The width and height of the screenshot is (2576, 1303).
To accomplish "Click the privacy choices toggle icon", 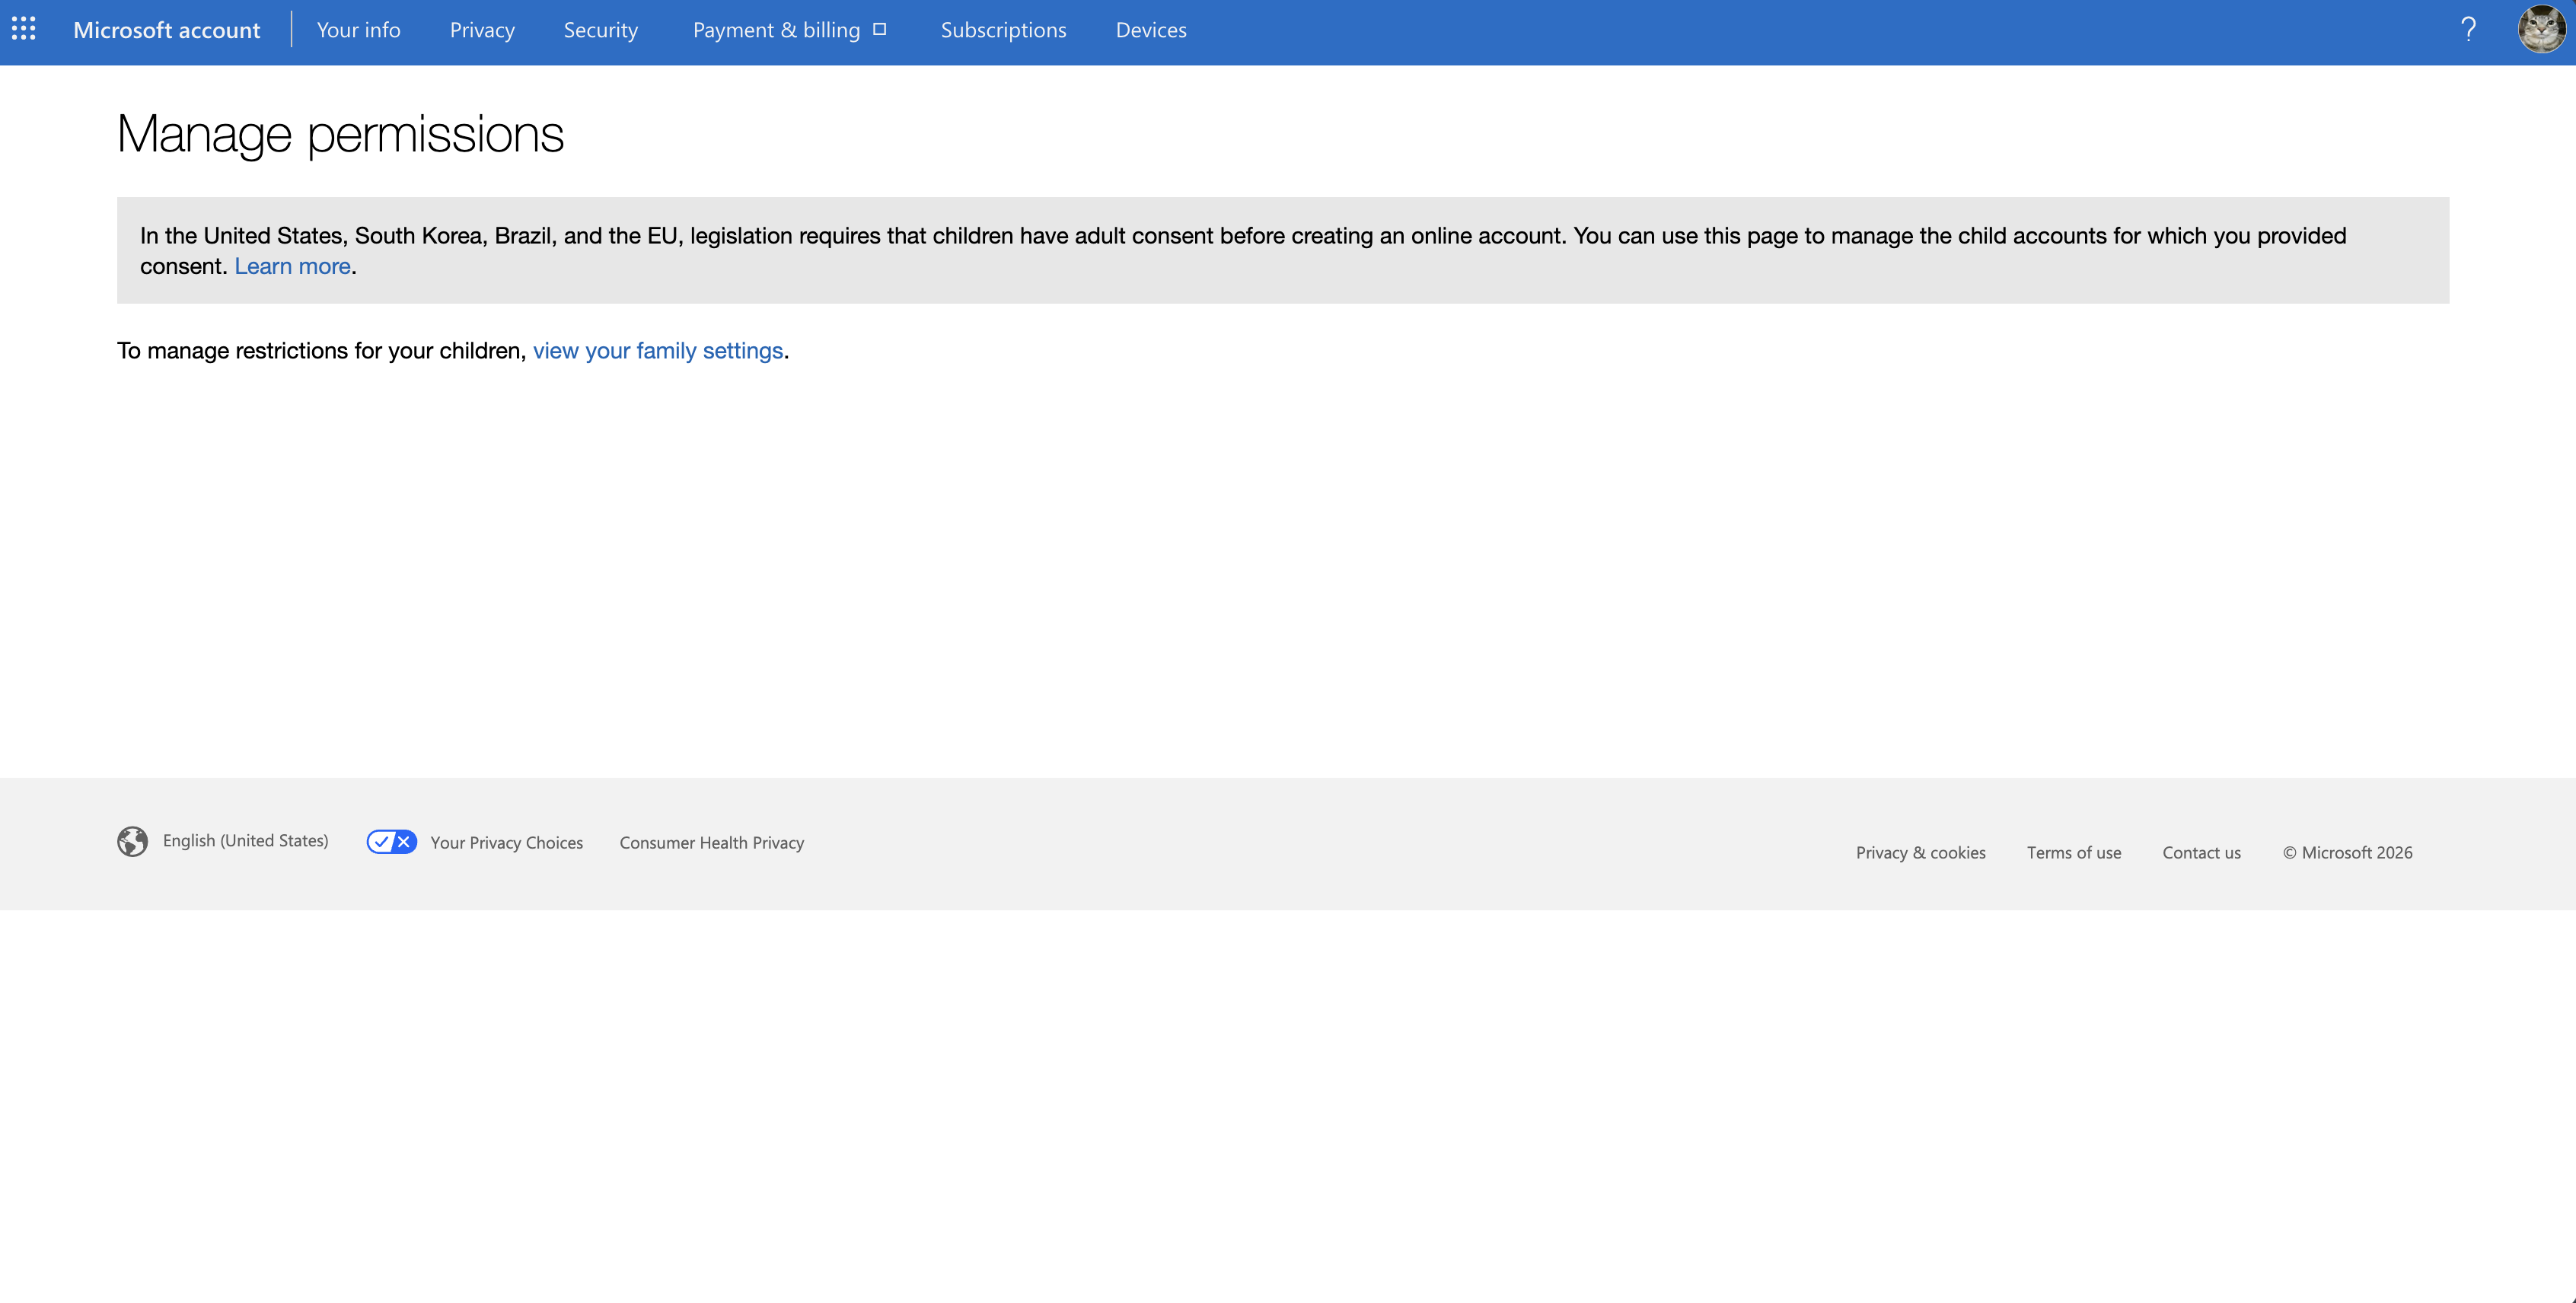I will click(x=391, y=842).
